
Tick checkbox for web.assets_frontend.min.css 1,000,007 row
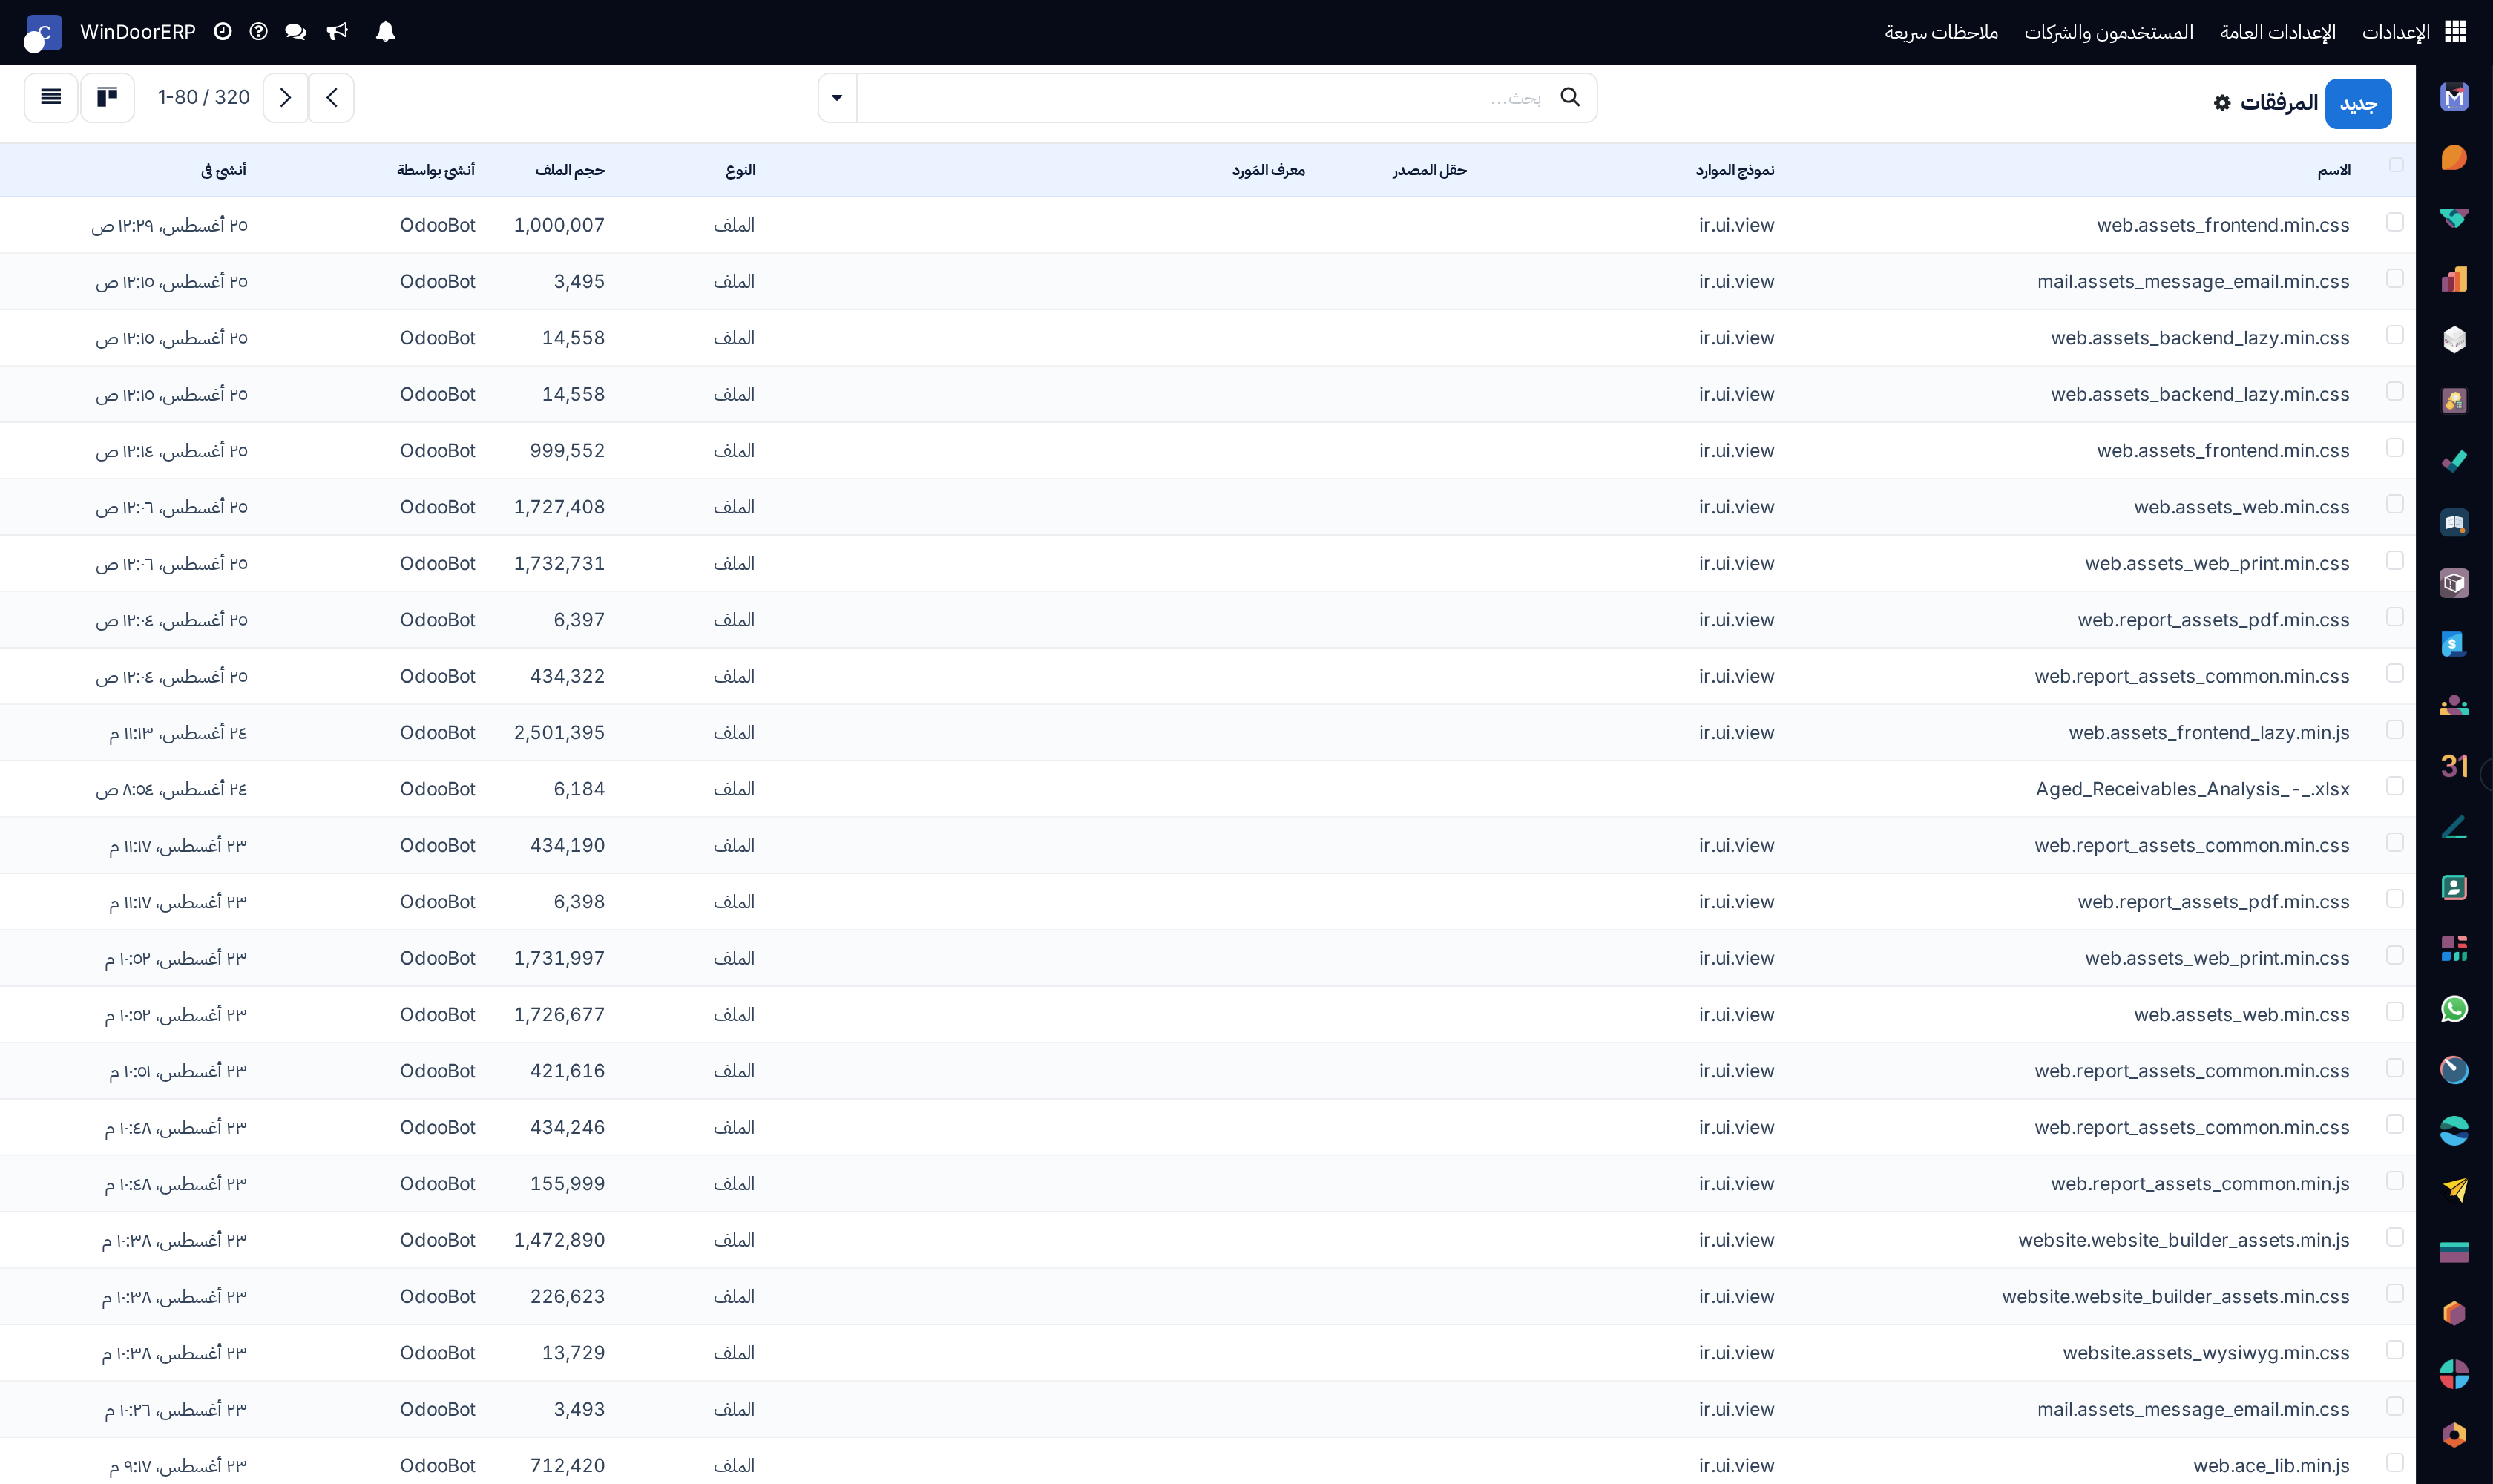pyautogui.click(x=2395, y=222)
